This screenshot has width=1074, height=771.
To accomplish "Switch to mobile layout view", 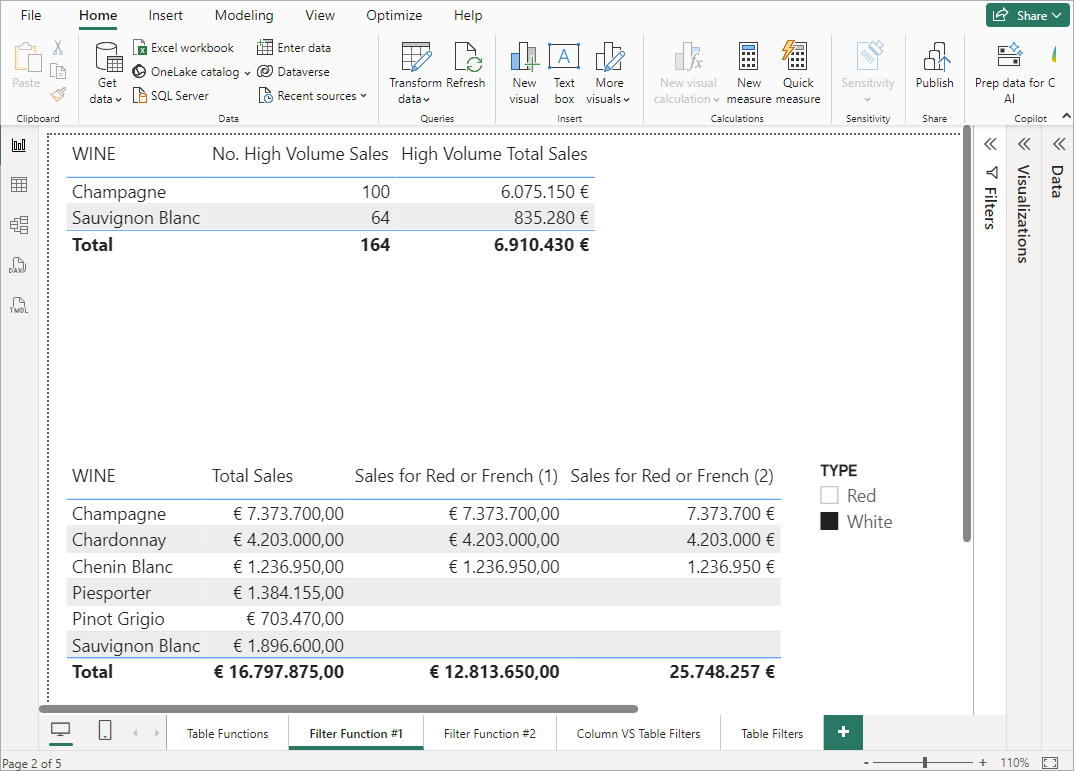I will 105,732.
